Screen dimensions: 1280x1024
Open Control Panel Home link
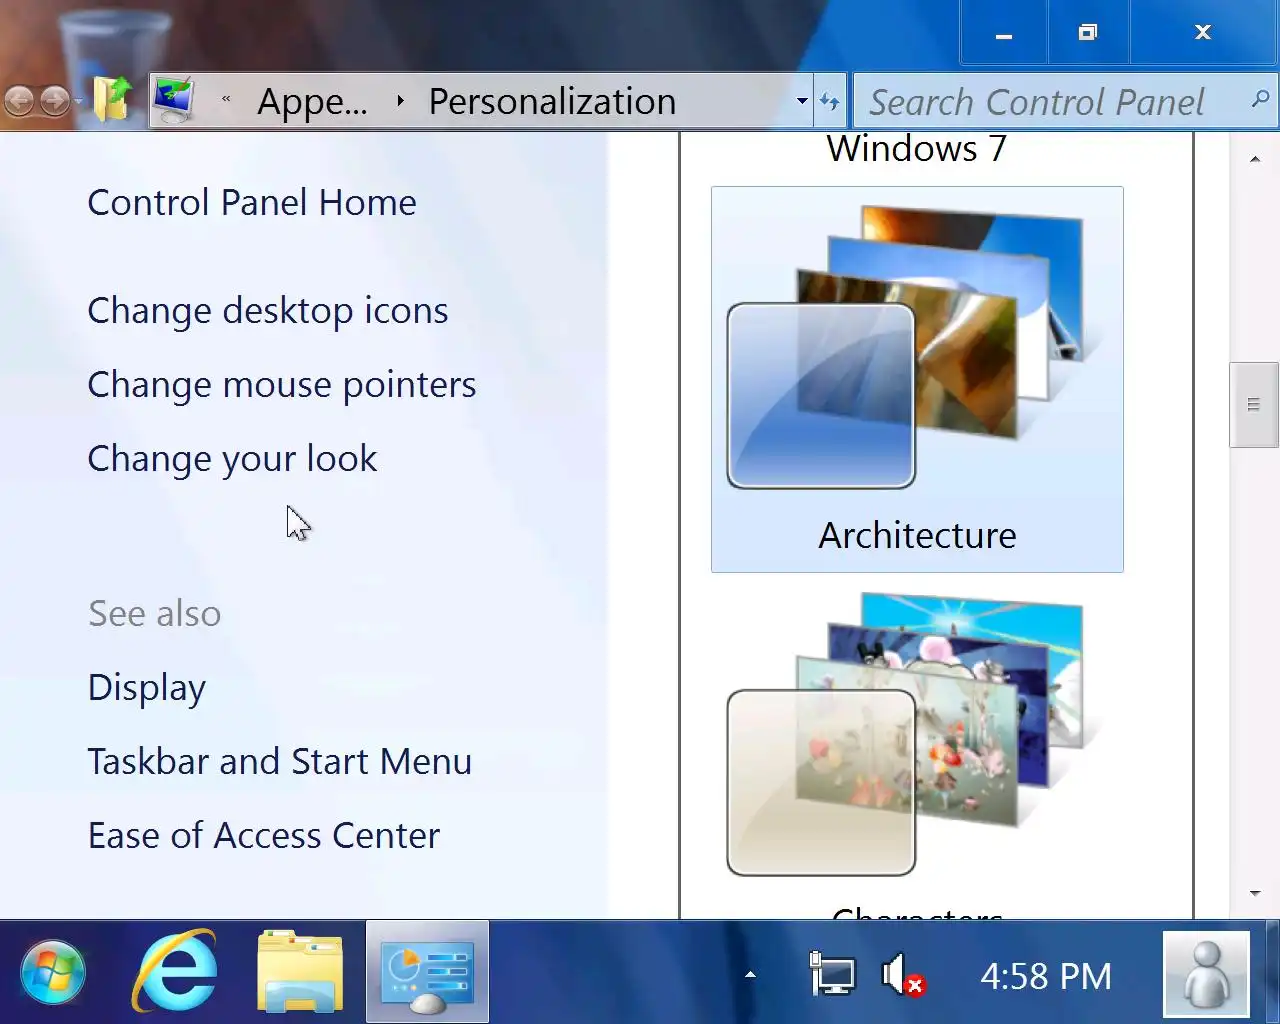pos(252,203)
